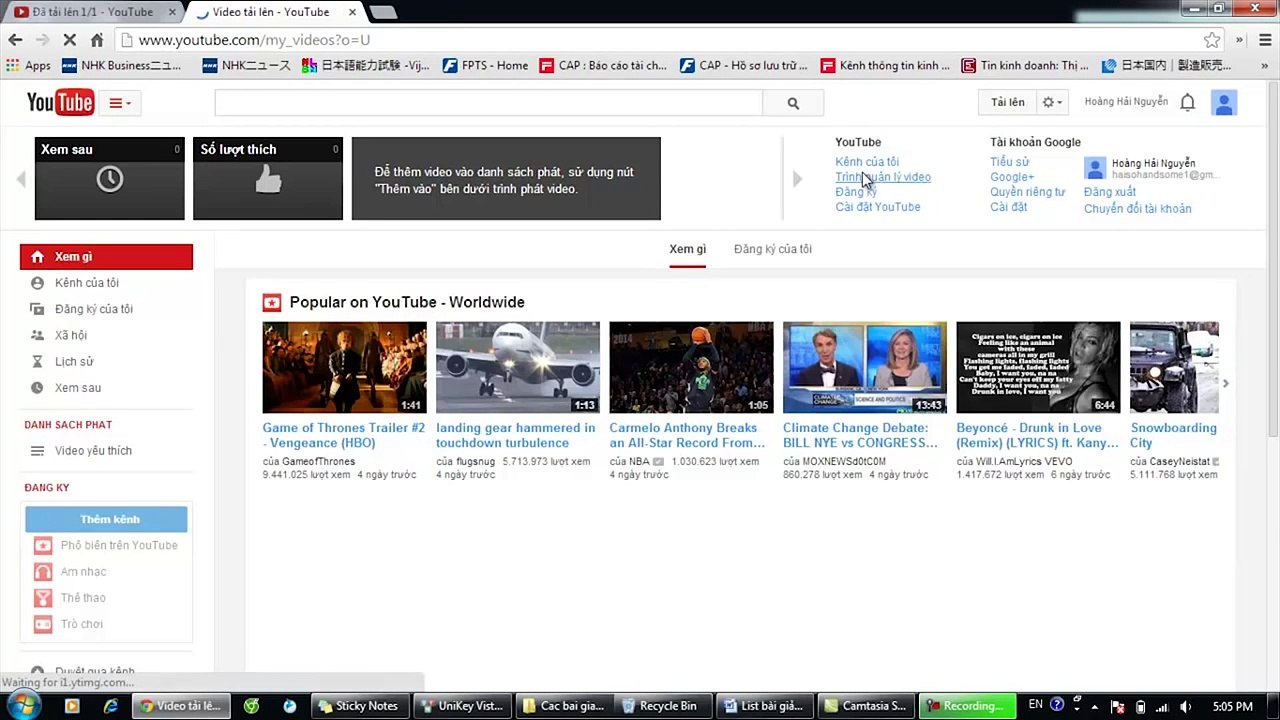Open the Apps bookmarks shortcut
Image resolution: width=1280 pixels, height=720 pixels.
[x=29, y=66]
